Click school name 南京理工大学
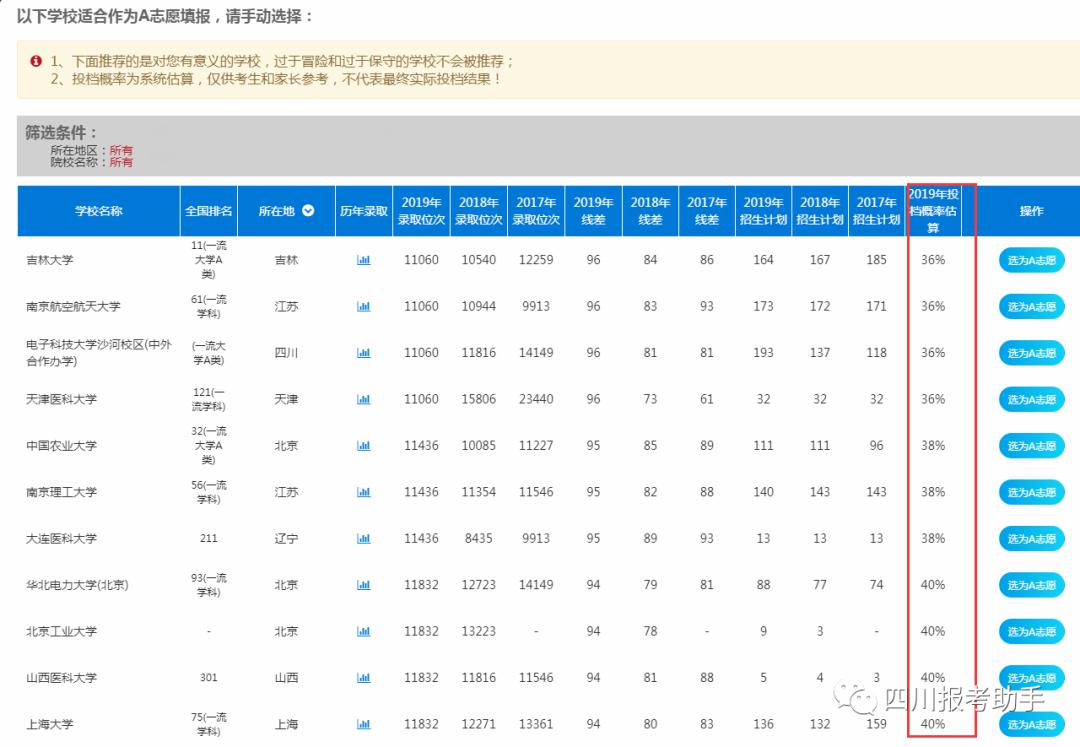 tap(61, 492)
